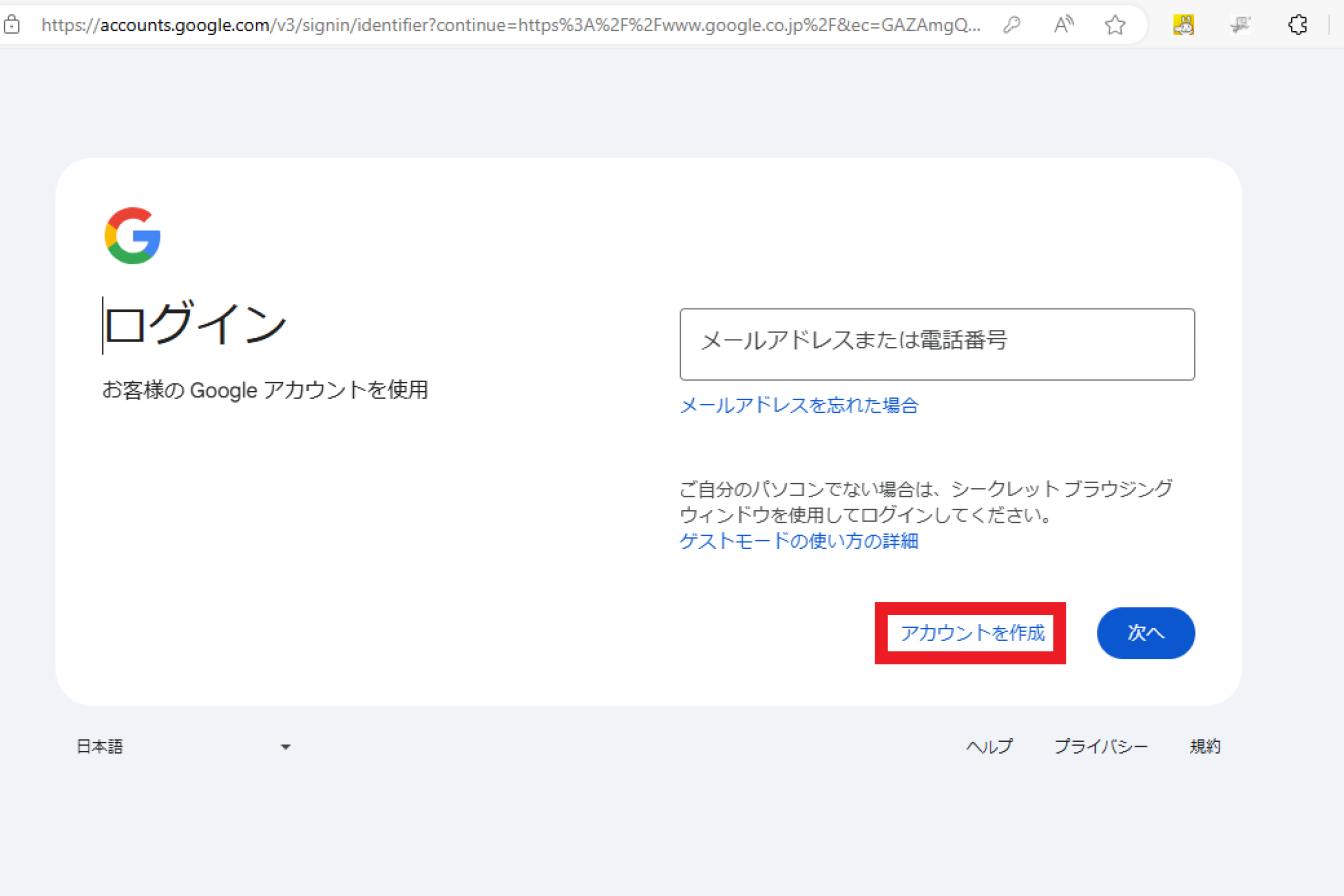Click the gray extension icon beside the rabbit
This screenshot has width=1344, height=896.
tap(1241, 25)
